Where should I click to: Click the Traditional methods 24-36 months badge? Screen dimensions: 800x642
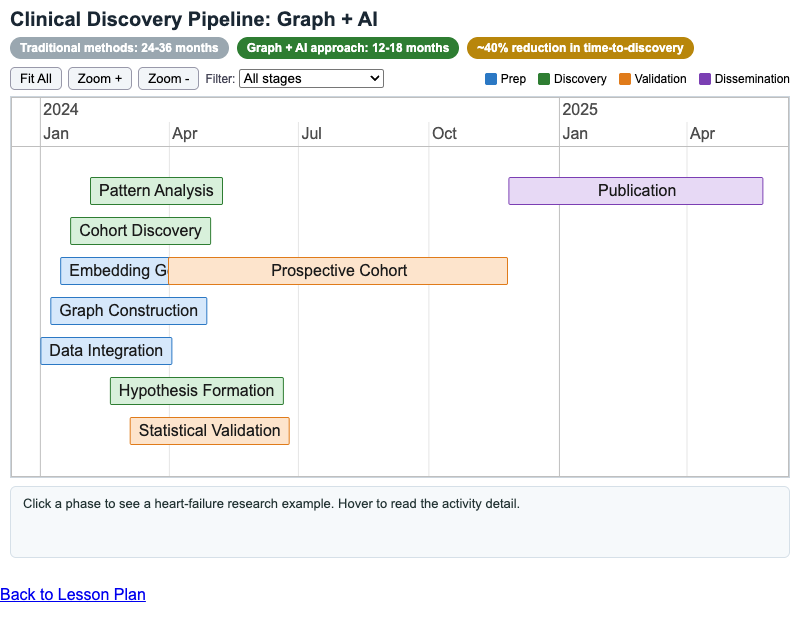pyautogui.click(x=119, y=48)
